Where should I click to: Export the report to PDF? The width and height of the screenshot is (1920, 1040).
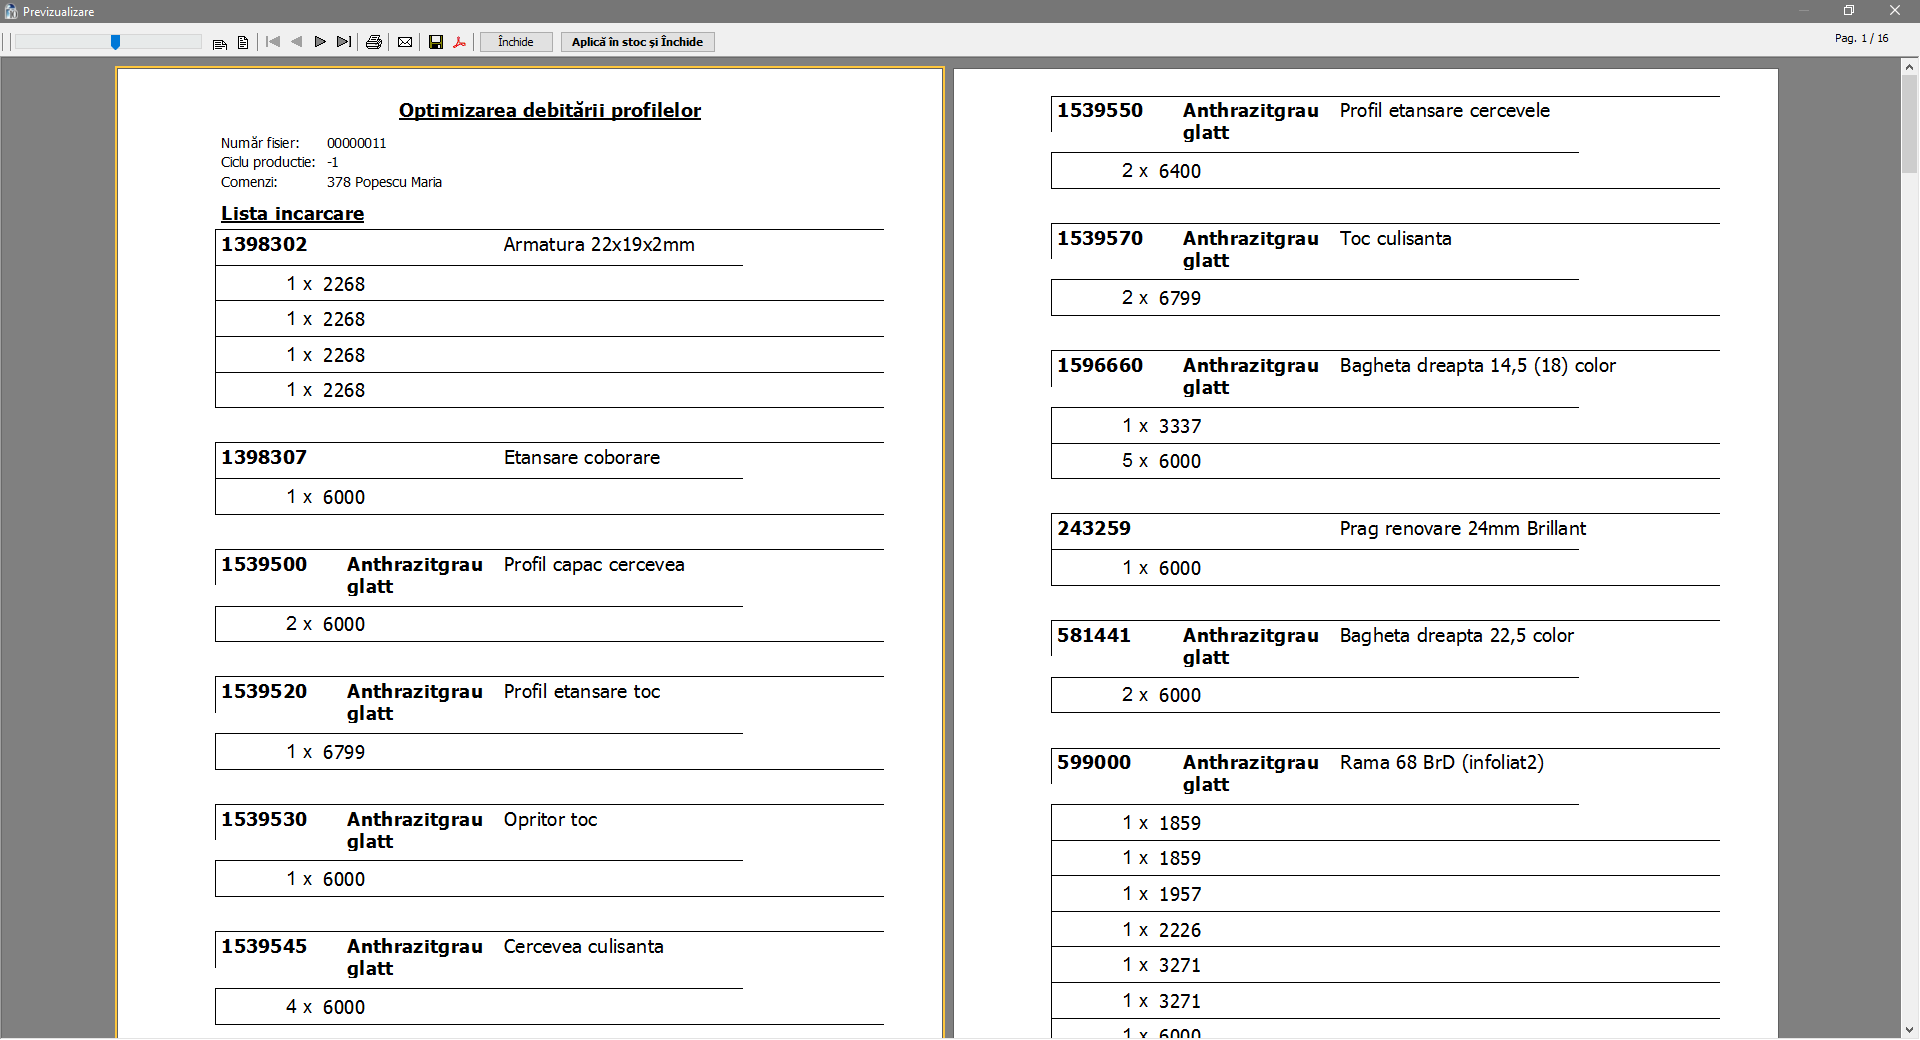(x=460, y=42)
